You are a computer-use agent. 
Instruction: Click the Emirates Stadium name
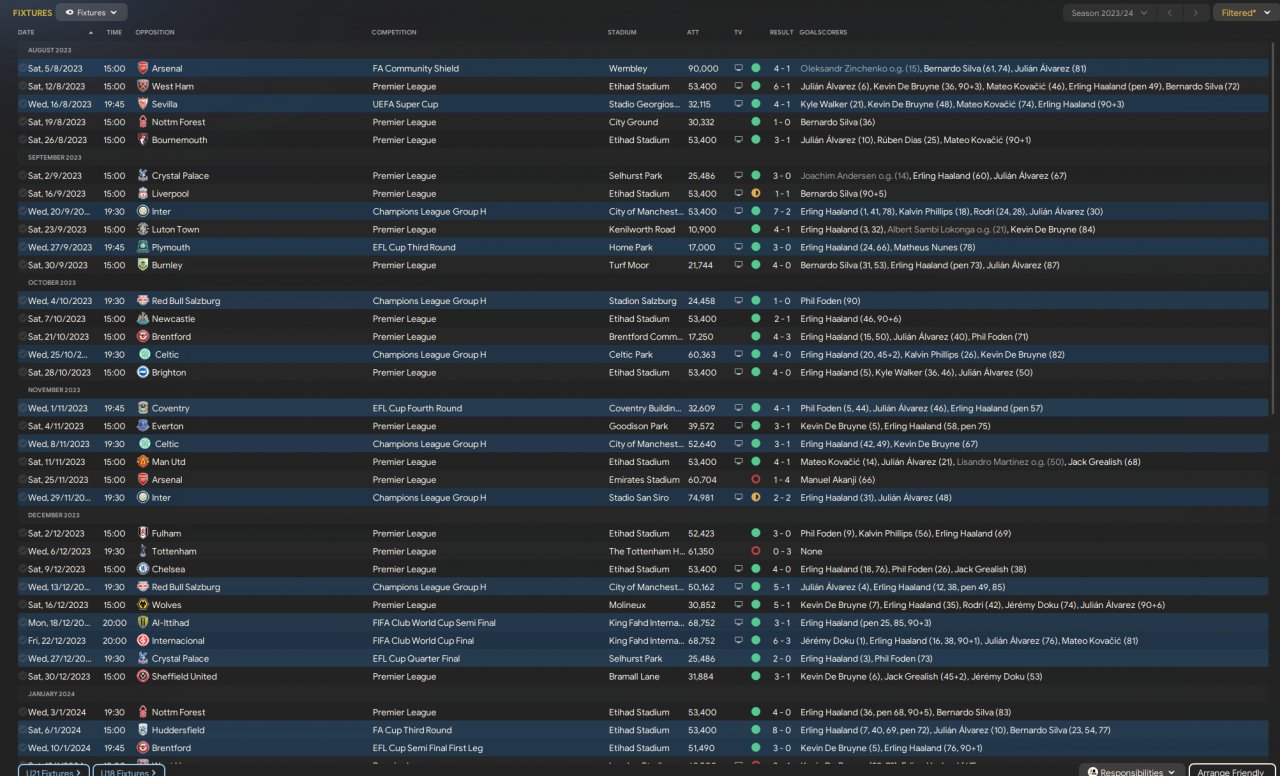click(x=644, y=480)
